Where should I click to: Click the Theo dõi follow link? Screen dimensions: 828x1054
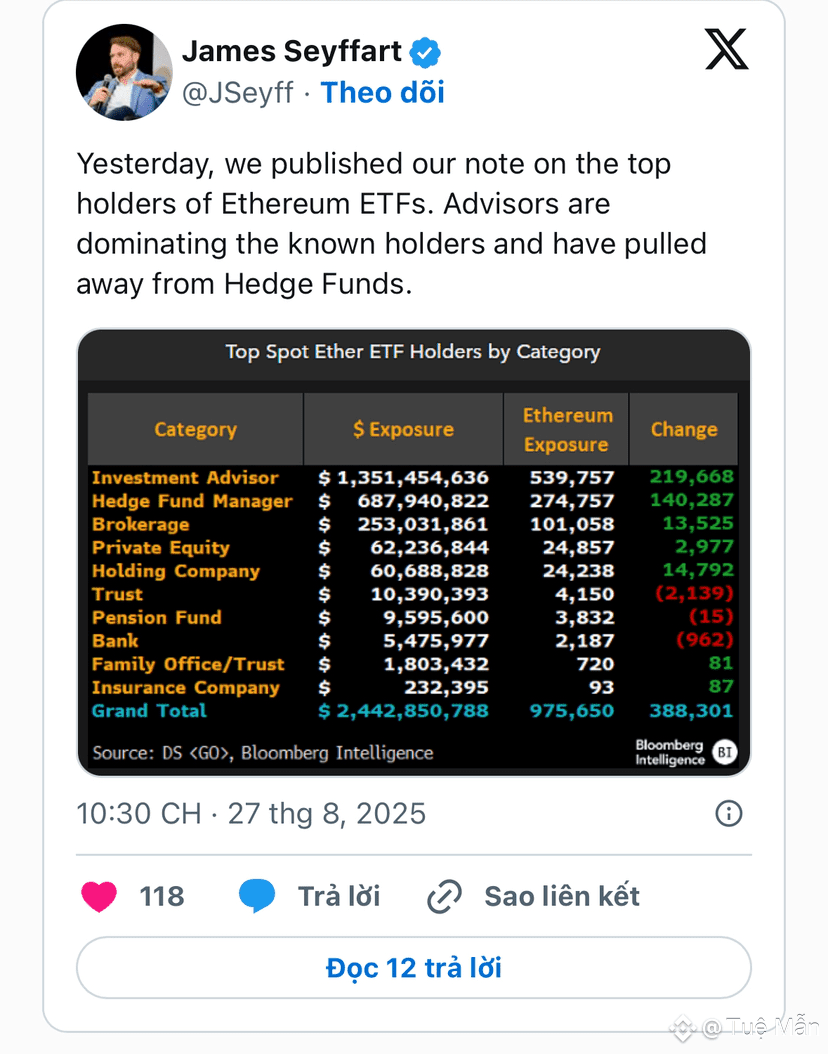[x=382, y=93]
